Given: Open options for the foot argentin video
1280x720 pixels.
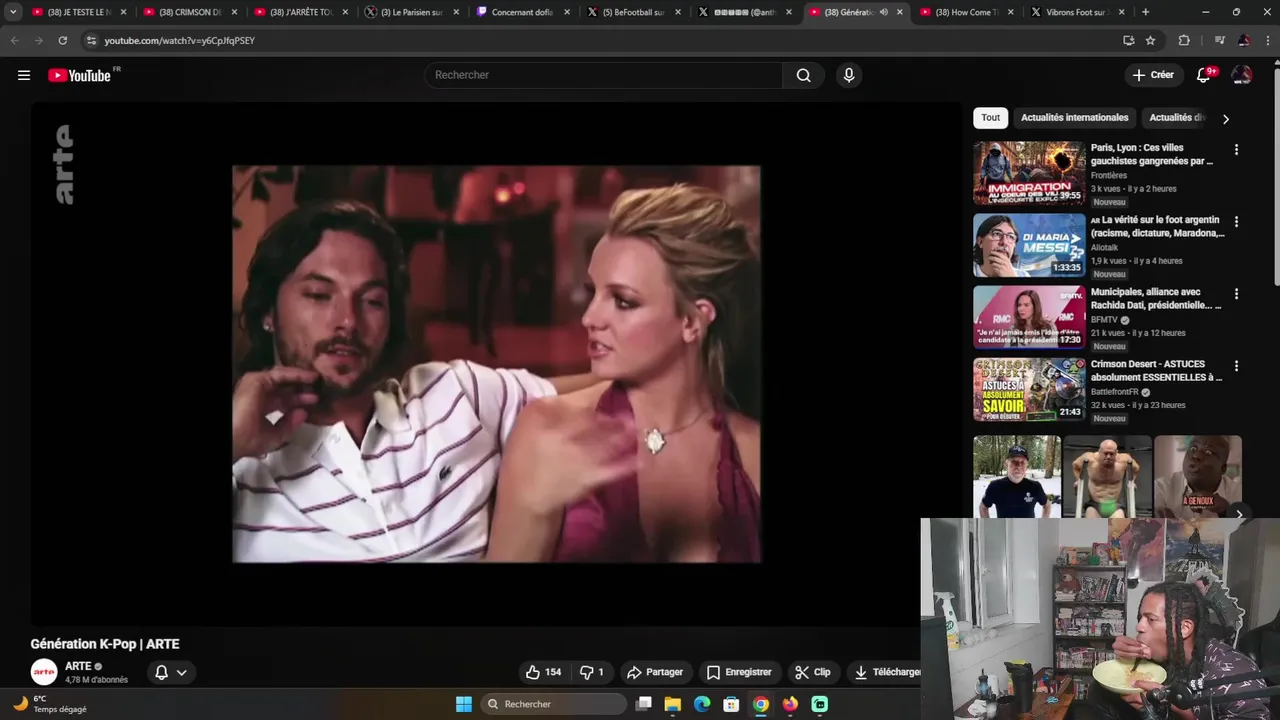Looking at the screenshot, I should [1236, 222].
